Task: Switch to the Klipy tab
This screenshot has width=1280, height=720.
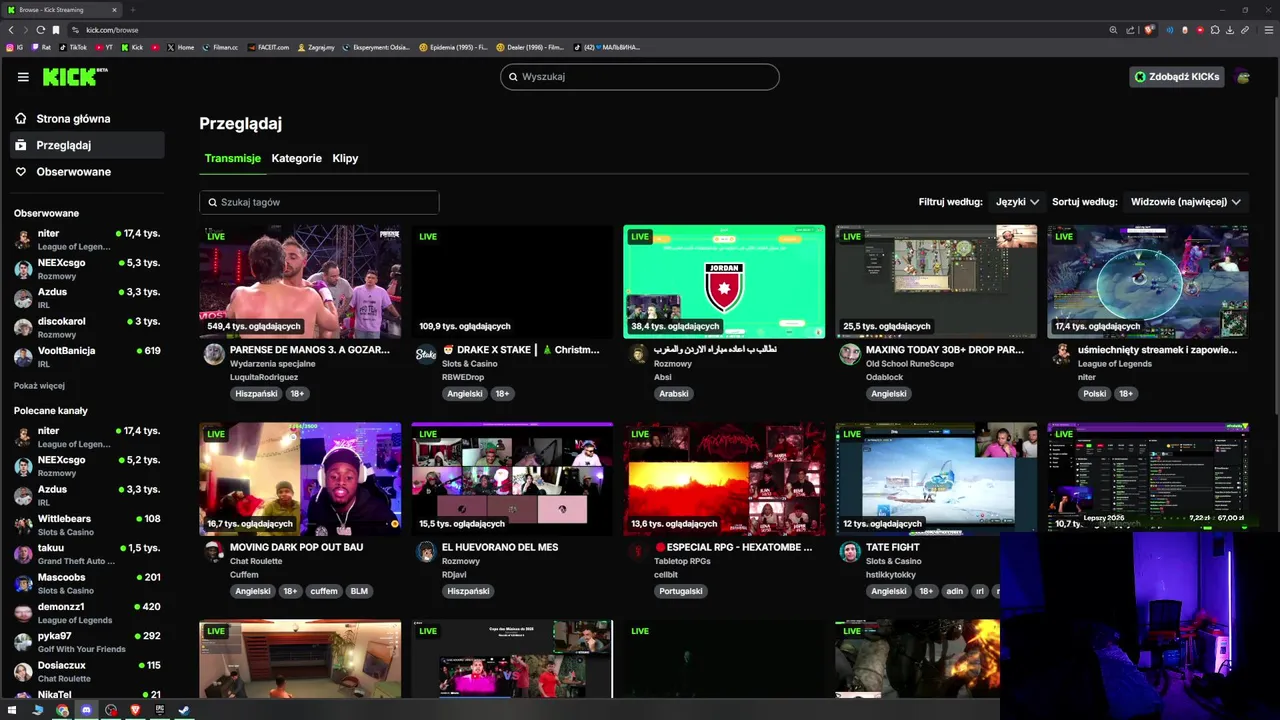Action: 345,158
